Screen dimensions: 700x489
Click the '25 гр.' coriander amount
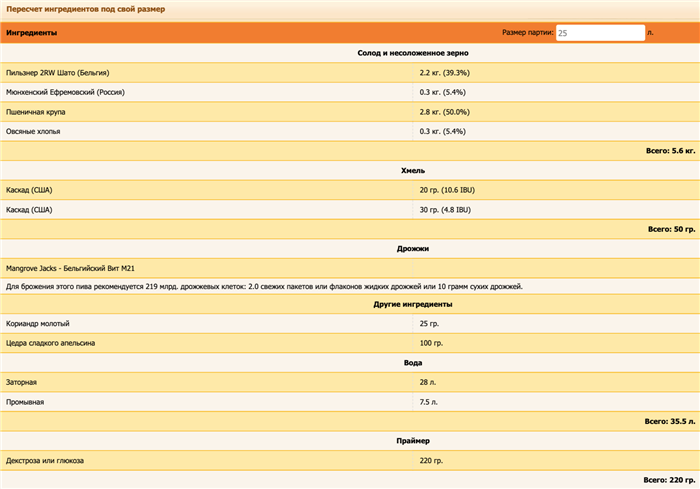(429, 324)
